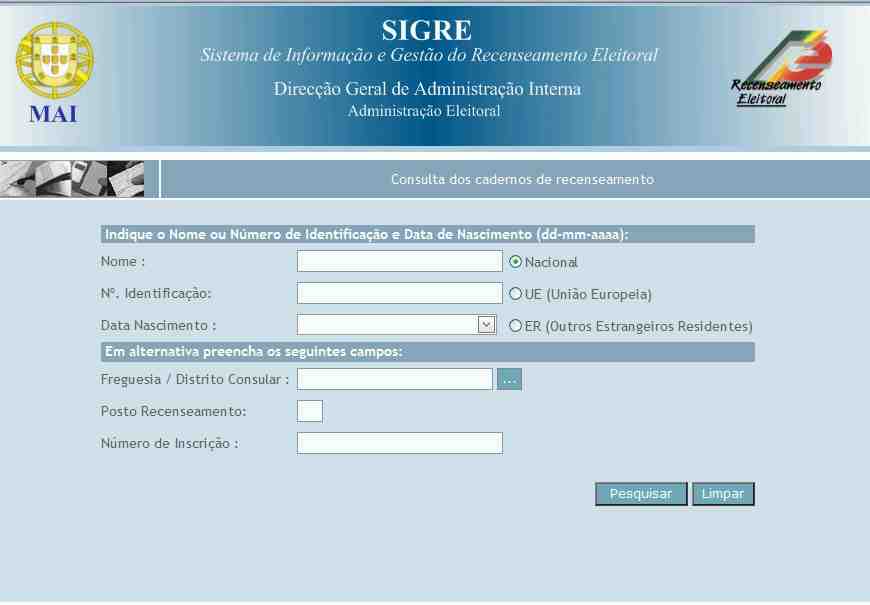The height and width of the screenshot is (605, 870).
Task: Click the Consulta dos cadernos de recenseamento bar
Action: pyautogui.click(x=522, y=180)
